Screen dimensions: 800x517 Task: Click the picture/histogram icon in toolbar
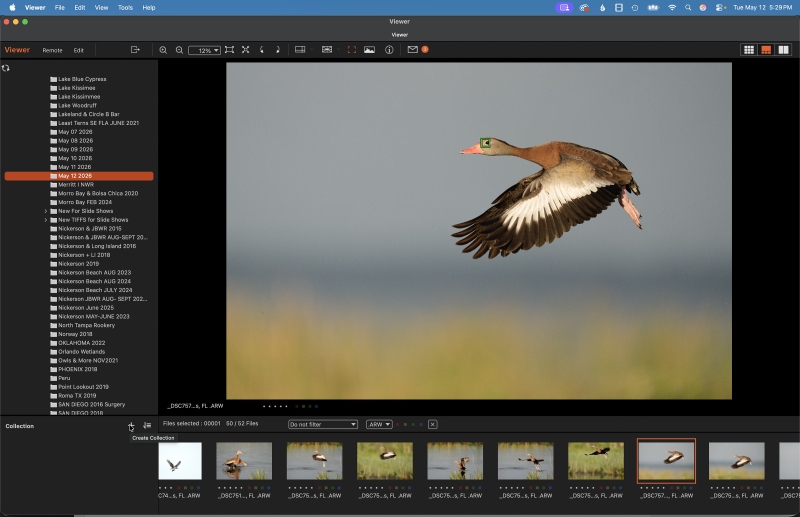point(369,50)
